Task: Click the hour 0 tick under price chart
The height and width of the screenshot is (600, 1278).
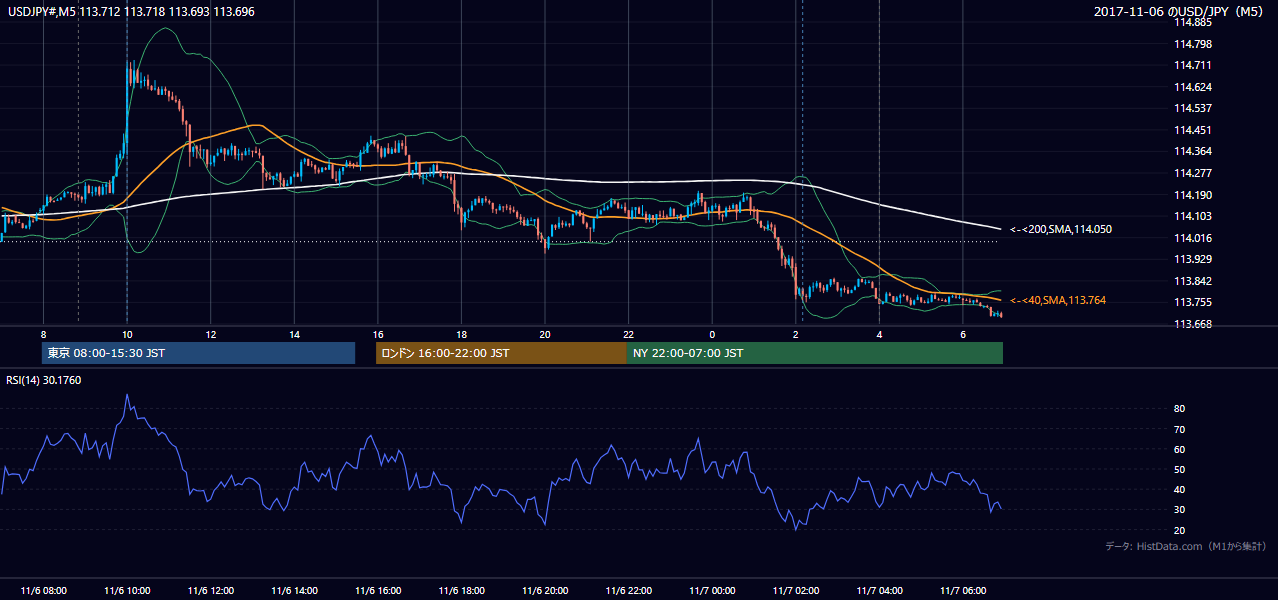Action: point(712,334)
